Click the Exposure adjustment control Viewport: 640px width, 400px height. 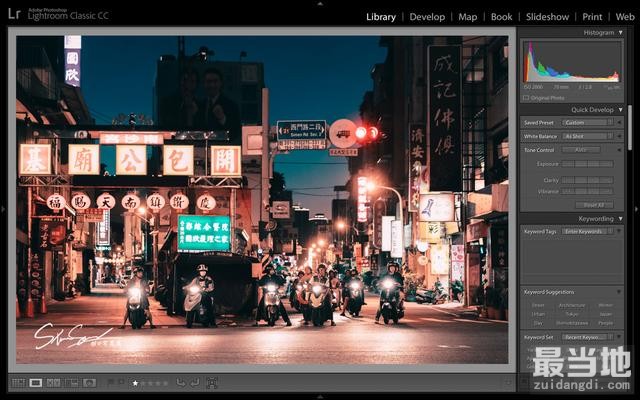coord(585,163)
